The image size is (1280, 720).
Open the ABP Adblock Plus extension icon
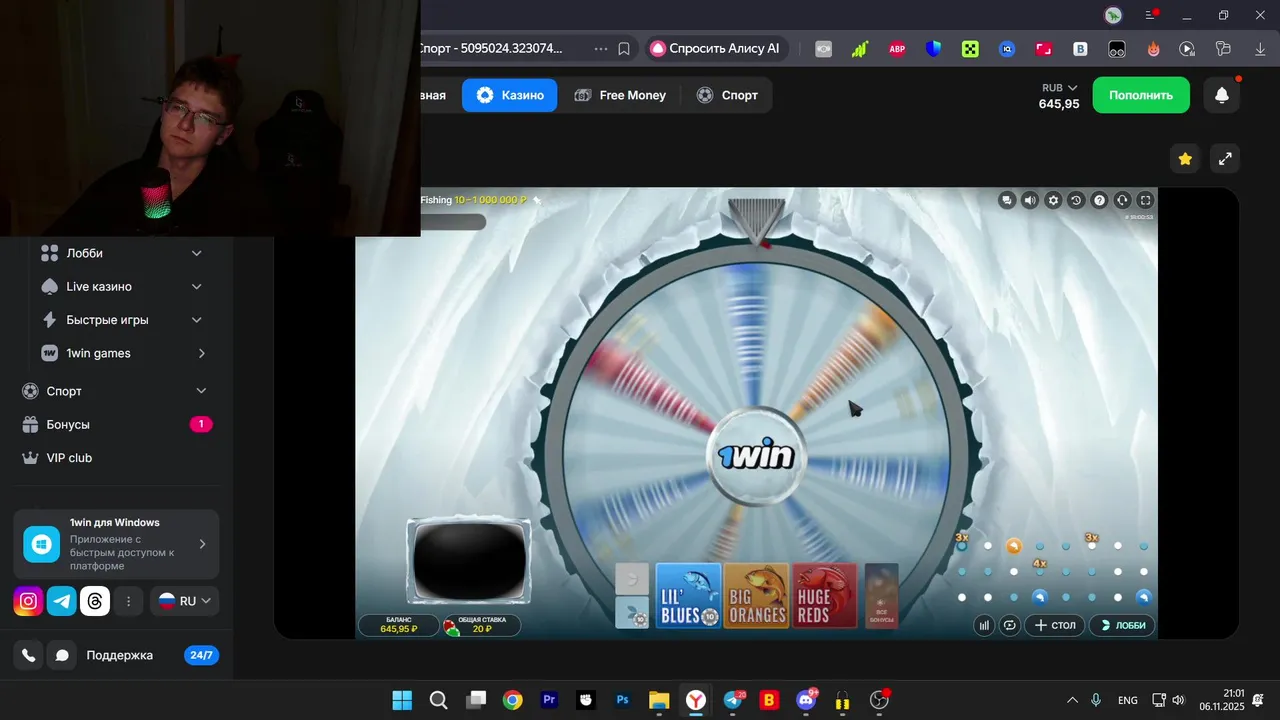[x=897, y=48]
